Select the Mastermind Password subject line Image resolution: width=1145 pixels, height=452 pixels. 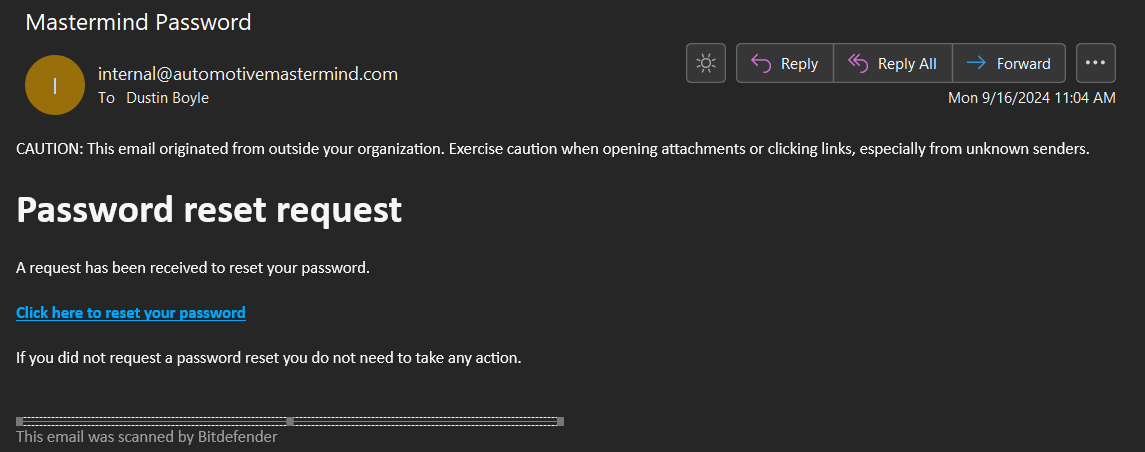[138, 21]
